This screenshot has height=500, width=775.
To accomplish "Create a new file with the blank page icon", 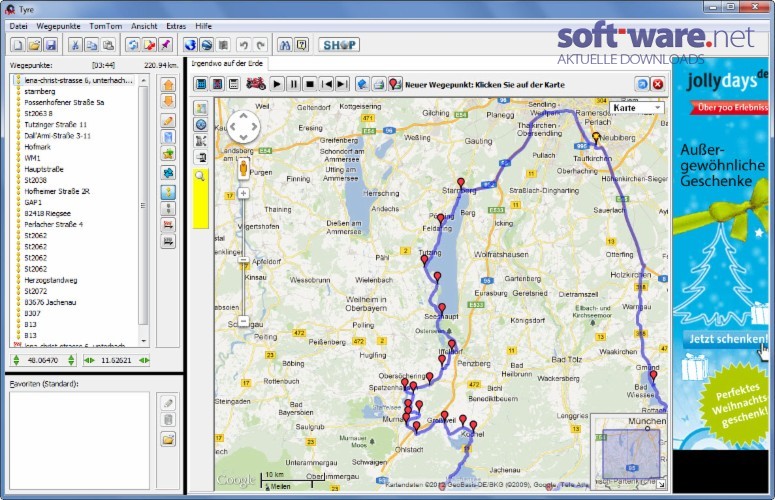I will [x=18, y=45].
